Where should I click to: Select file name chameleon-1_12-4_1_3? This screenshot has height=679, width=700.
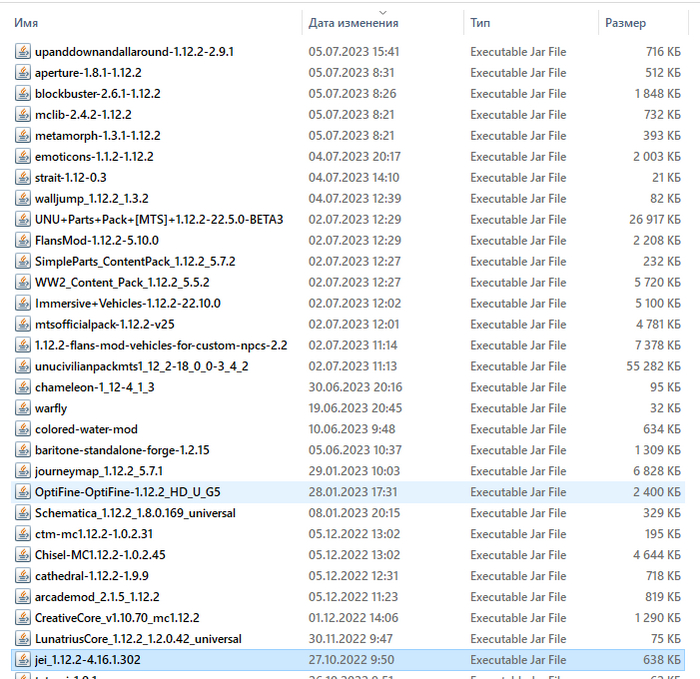point(95,387)
